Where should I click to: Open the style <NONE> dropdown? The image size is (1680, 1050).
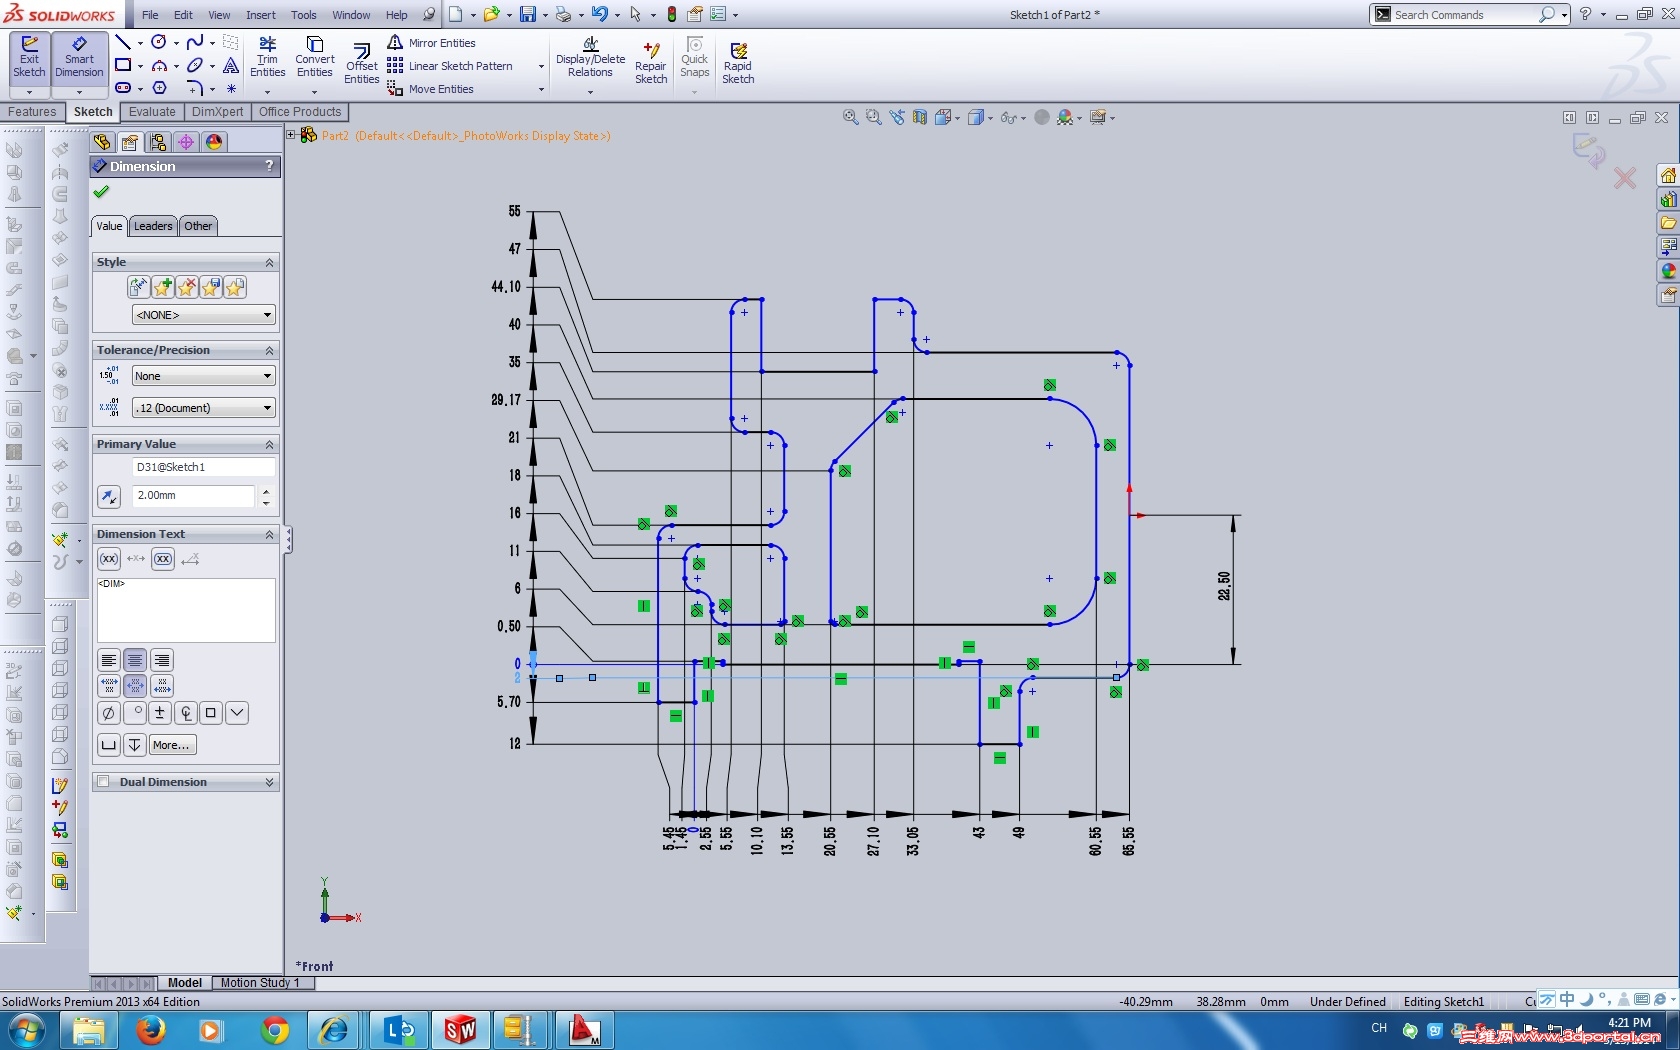tap(204, 315)
